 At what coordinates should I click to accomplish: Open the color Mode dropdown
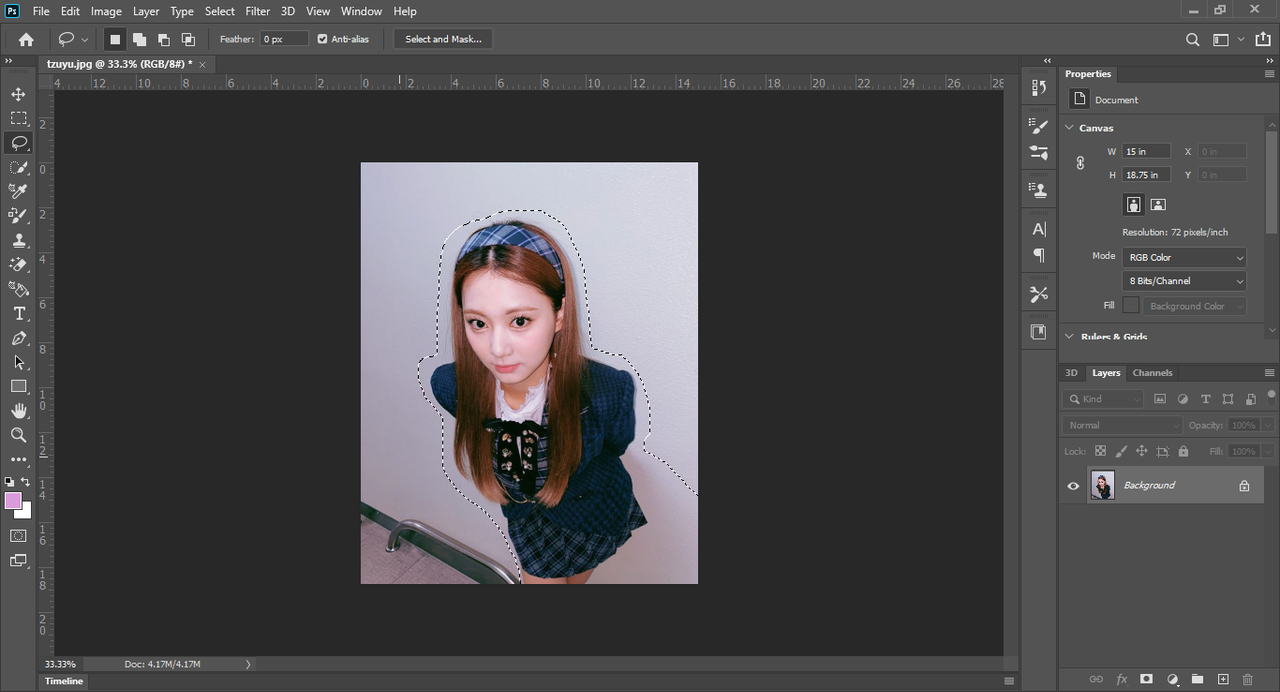tap(1184, 257)
